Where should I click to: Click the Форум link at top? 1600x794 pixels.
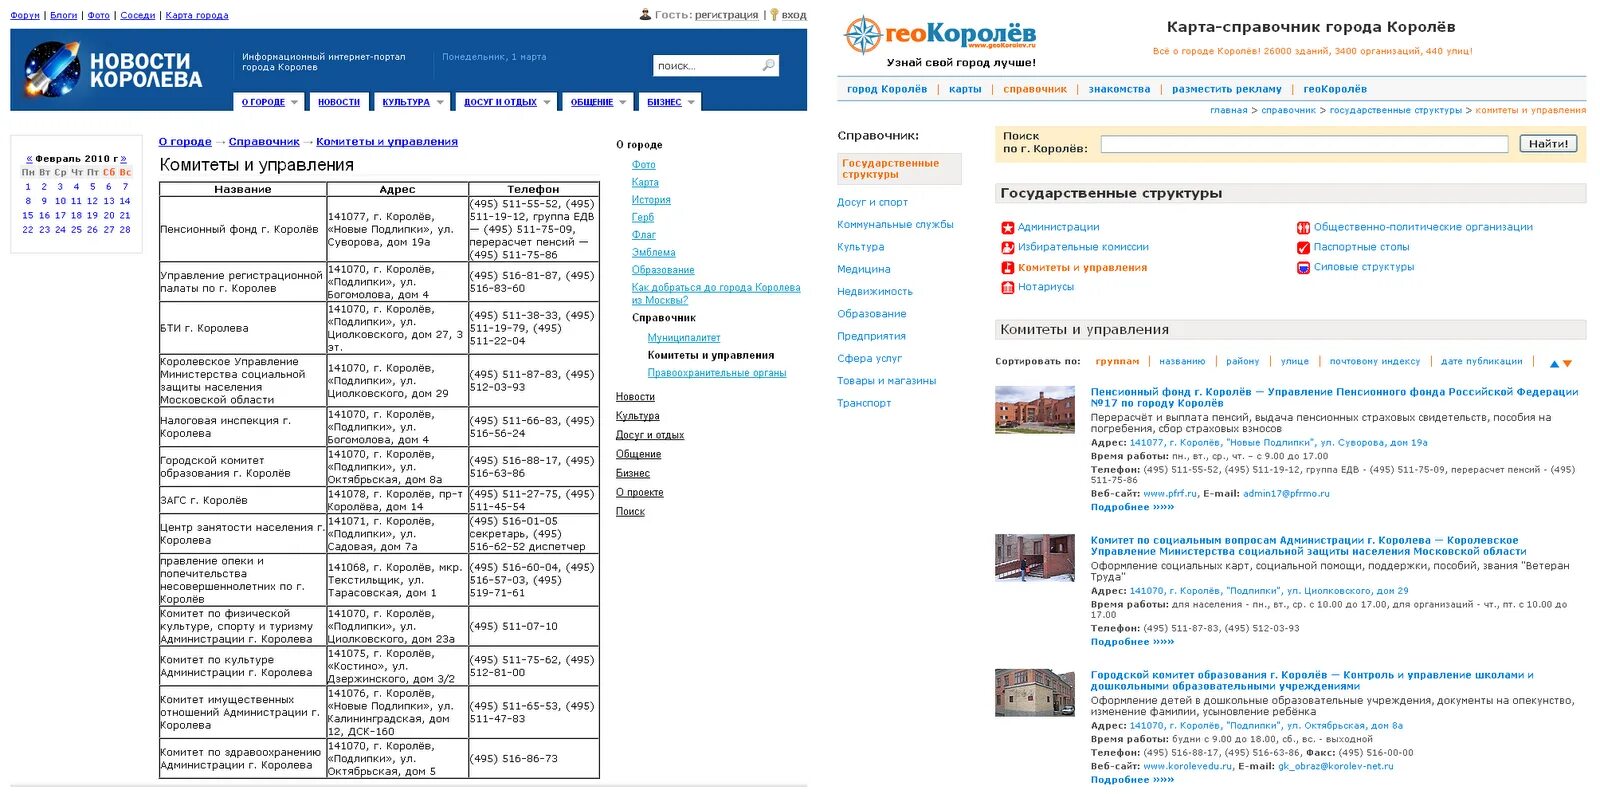point(25,15)
